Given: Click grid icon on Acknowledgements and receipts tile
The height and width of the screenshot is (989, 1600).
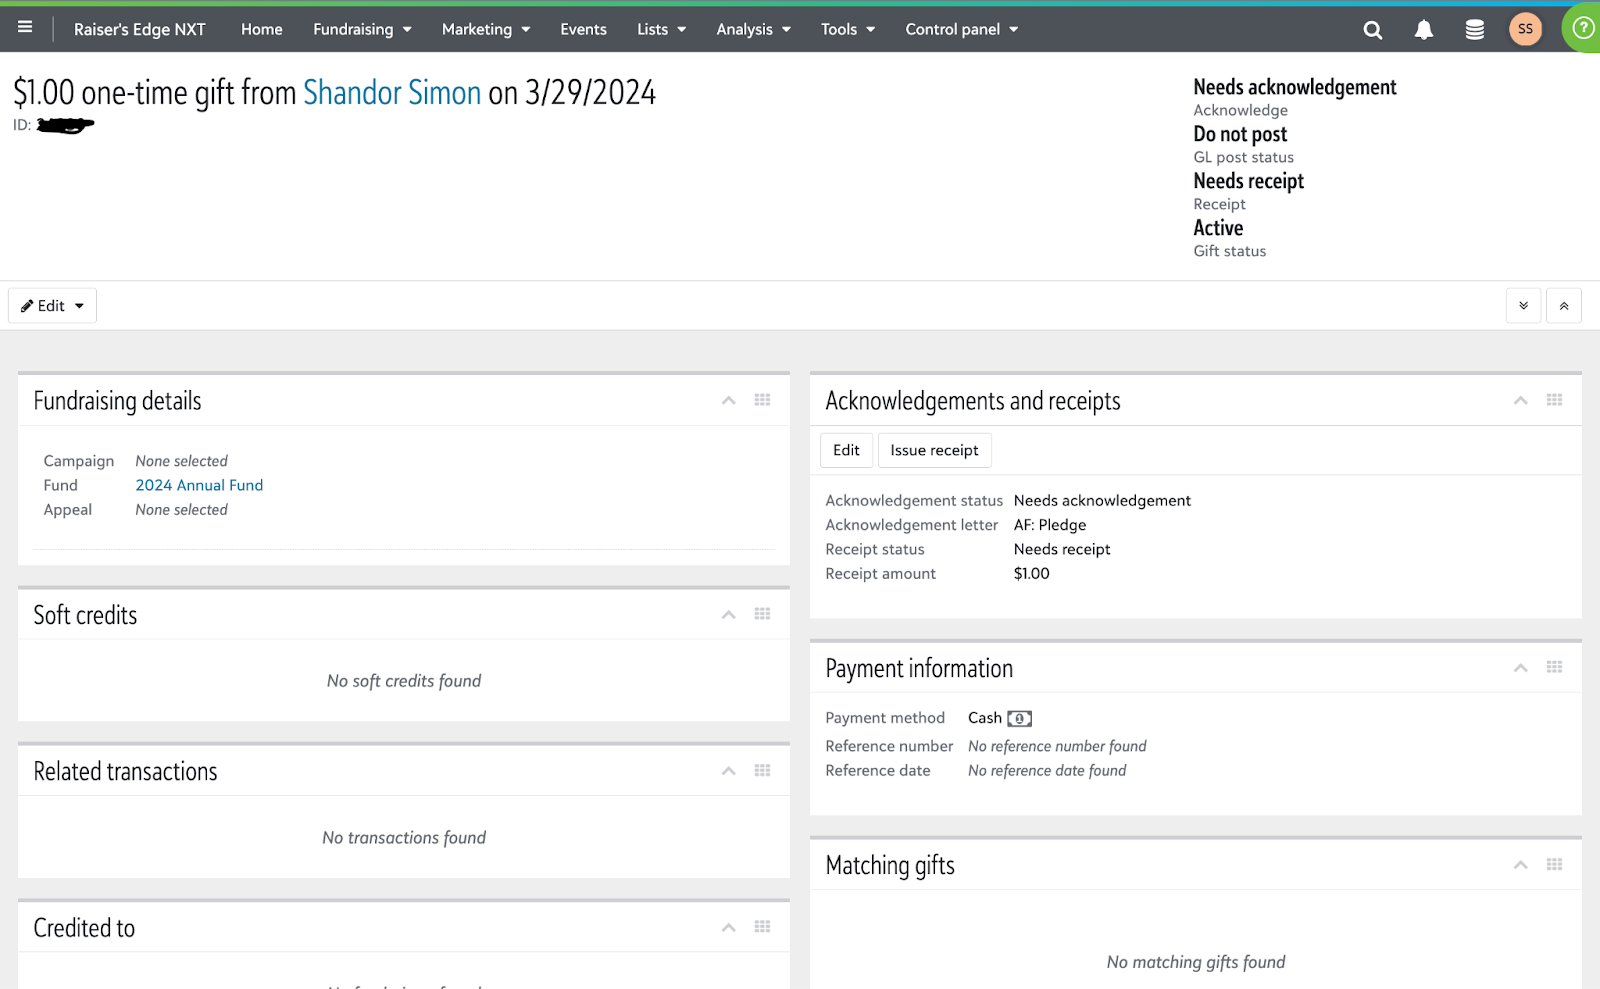Looking at the screenshot, I should coord(1554,400).
